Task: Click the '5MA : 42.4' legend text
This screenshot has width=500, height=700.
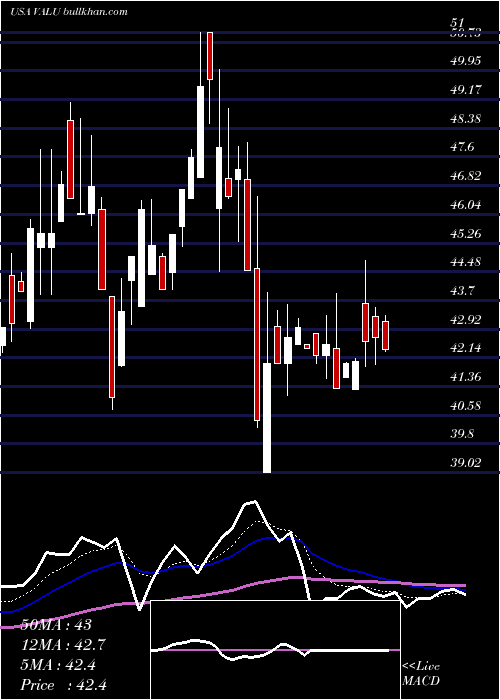Action: click(x=58, y=665)
